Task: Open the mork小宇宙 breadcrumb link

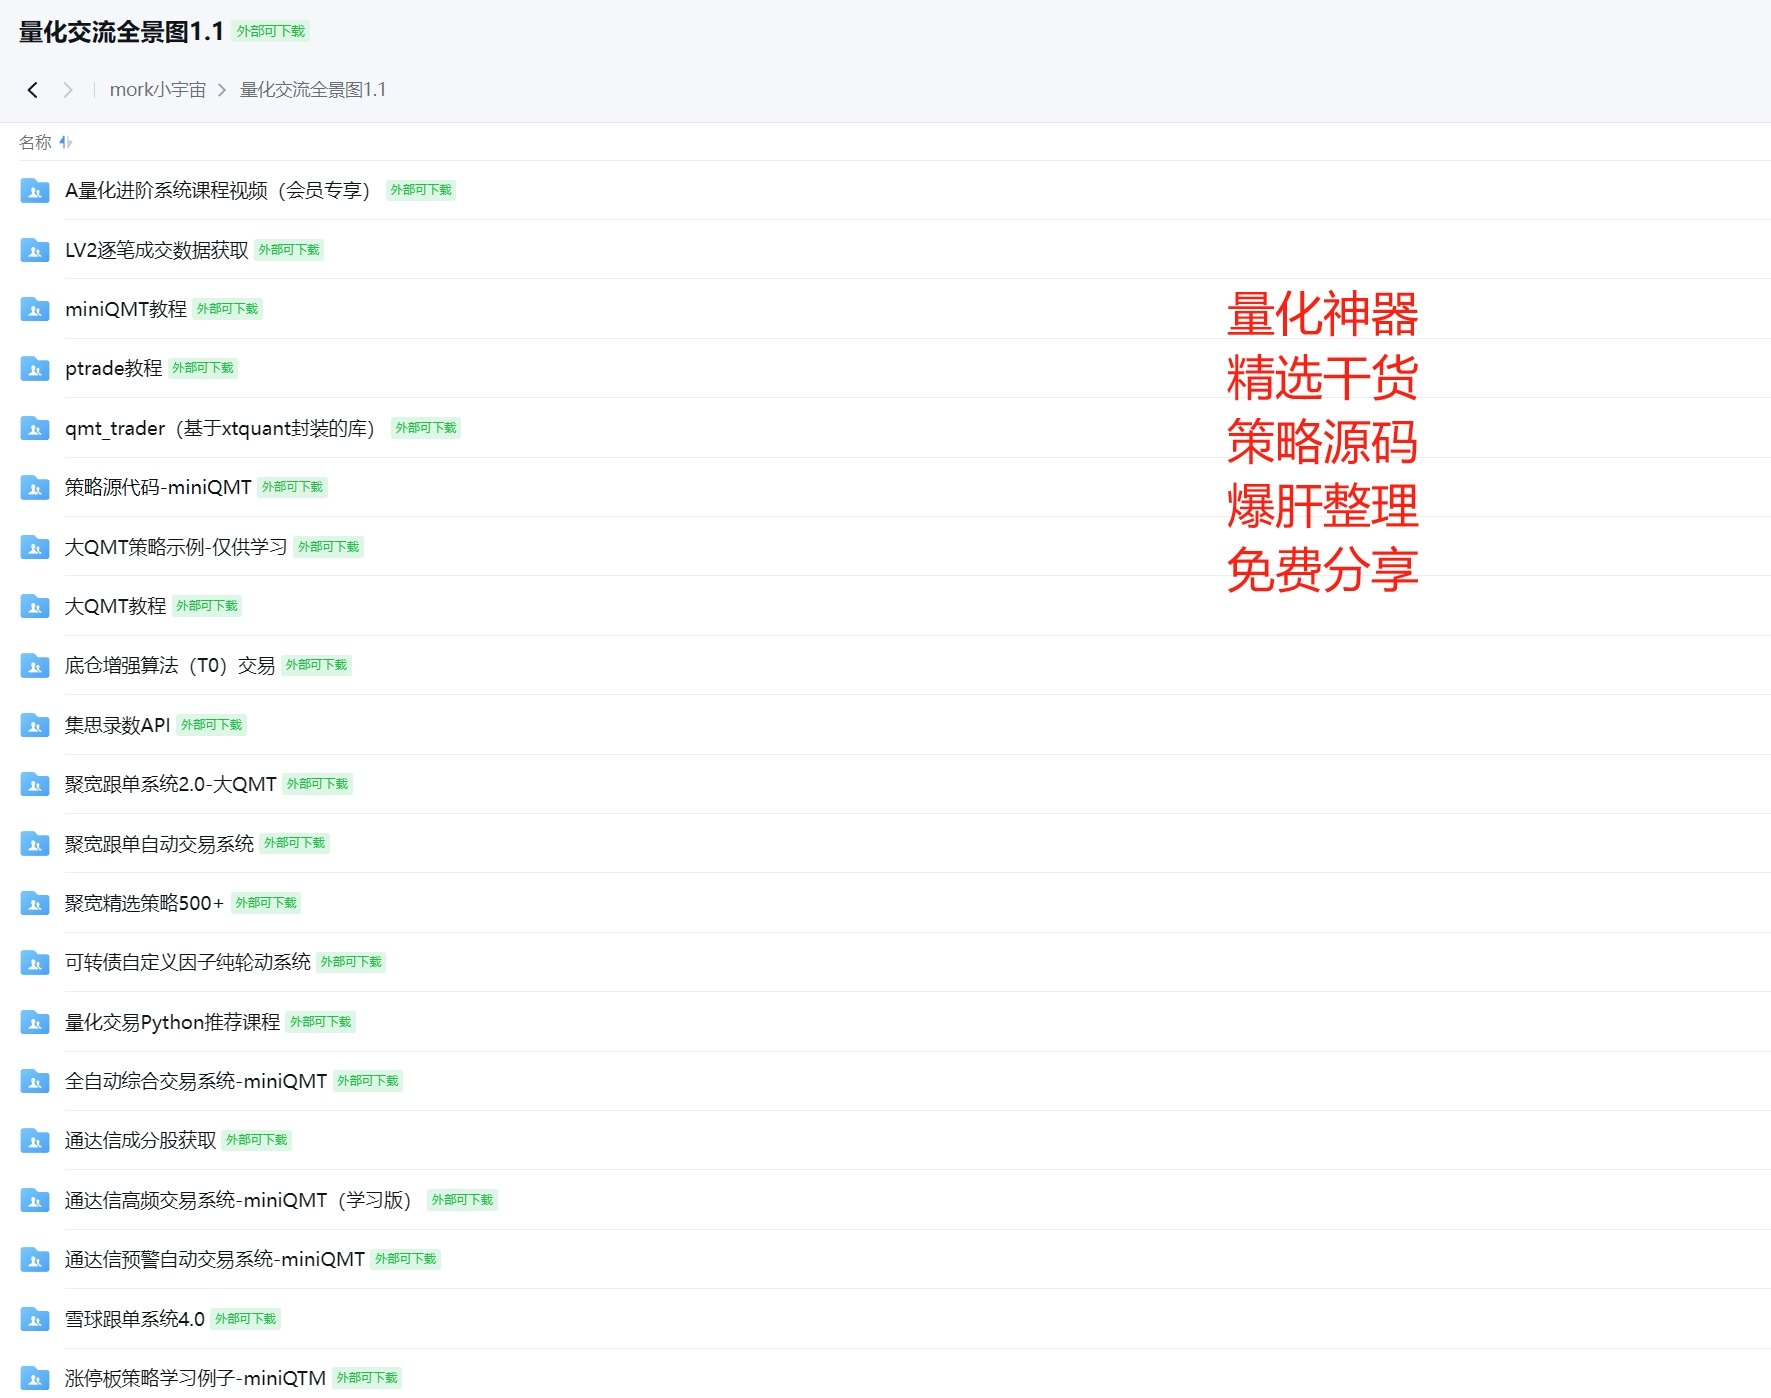Action: tap(156, 89)
